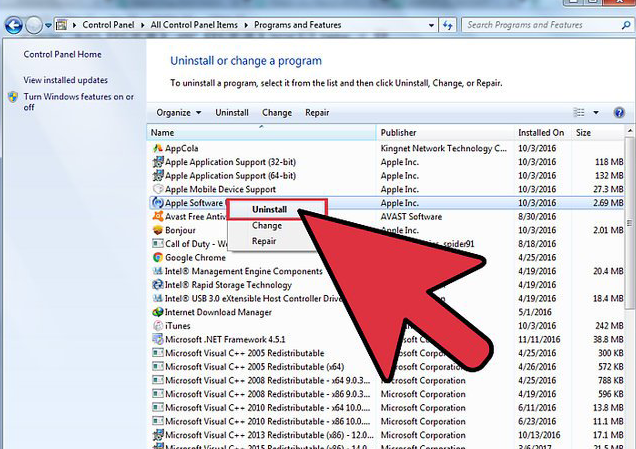Image resolution: width=636 pixels, height=449 pixels.
Task: Open Control Panel Home link
Action: point(62,54)
